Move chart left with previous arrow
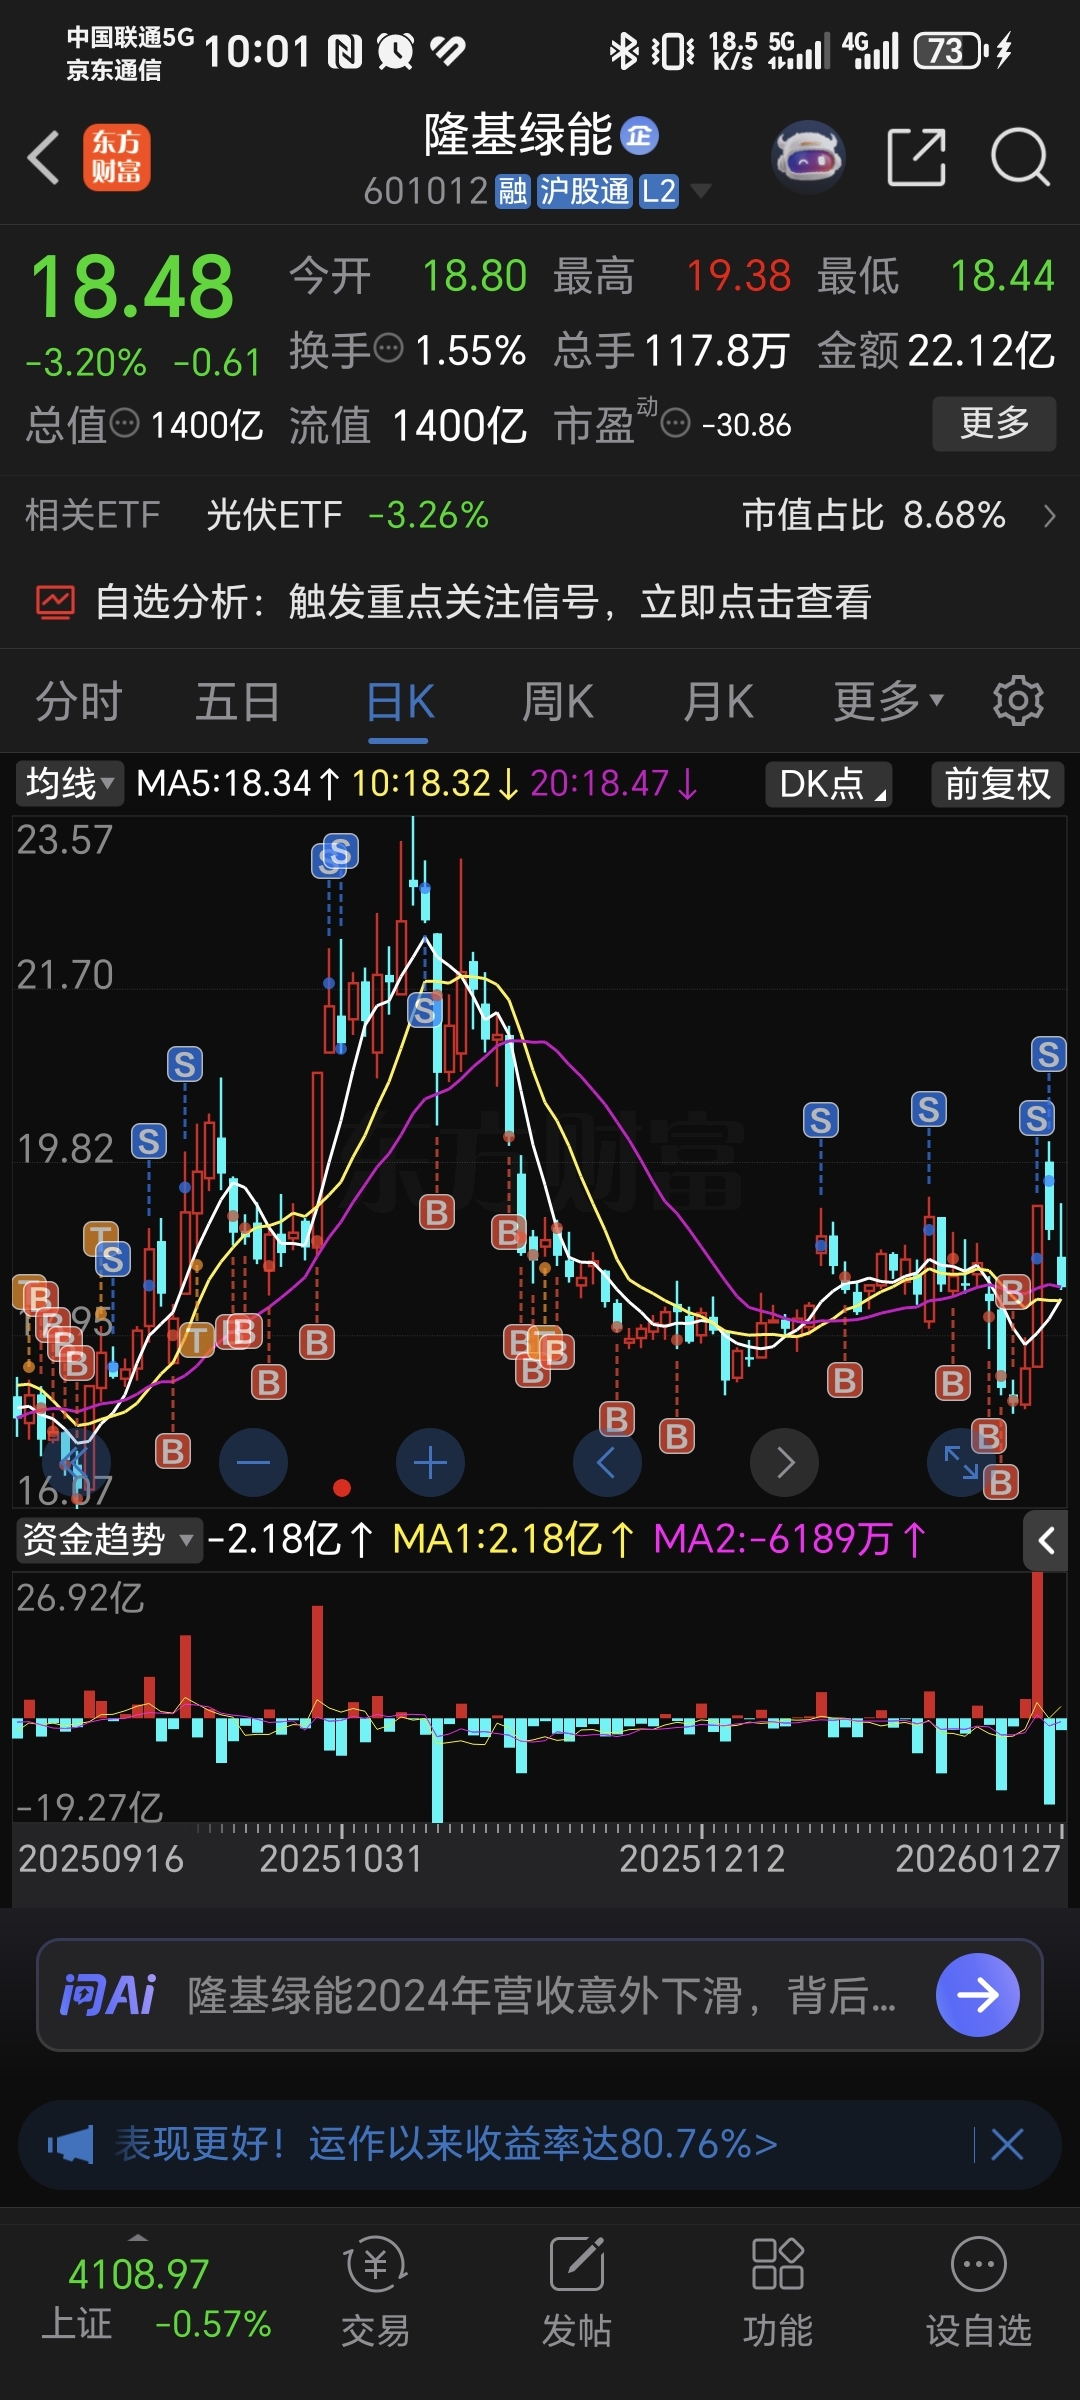The image size is (1080, 2400). point(607,1463)
